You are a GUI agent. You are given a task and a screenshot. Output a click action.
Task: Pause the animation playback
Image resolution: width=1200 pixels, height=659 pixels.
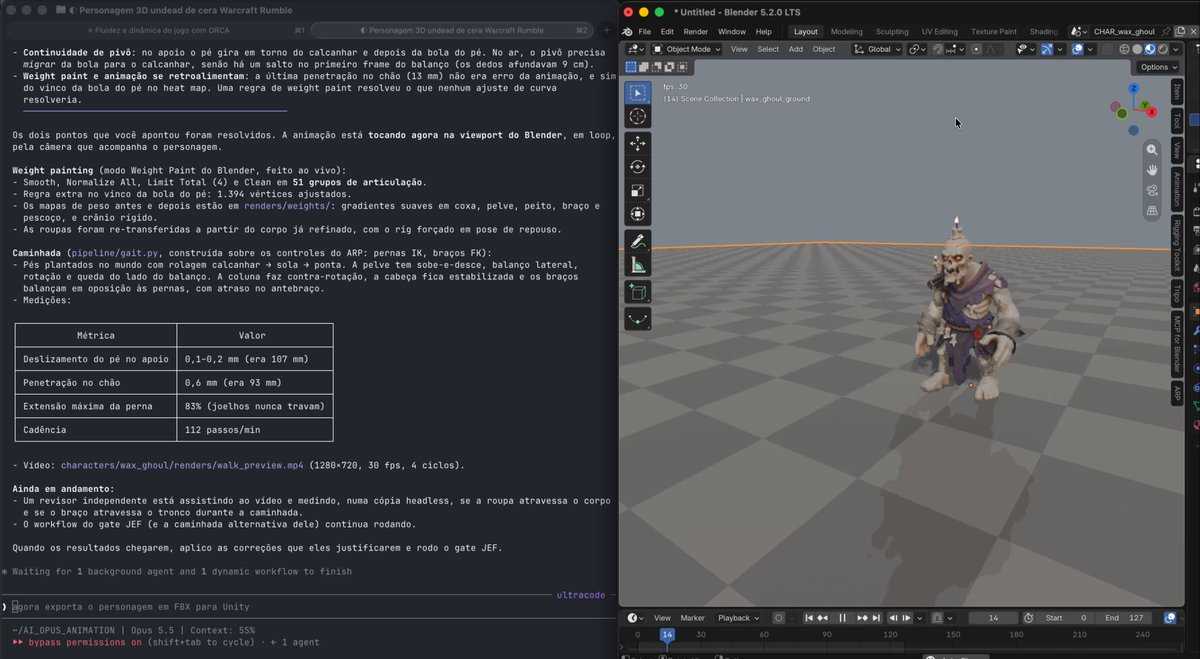coord(842,618)
